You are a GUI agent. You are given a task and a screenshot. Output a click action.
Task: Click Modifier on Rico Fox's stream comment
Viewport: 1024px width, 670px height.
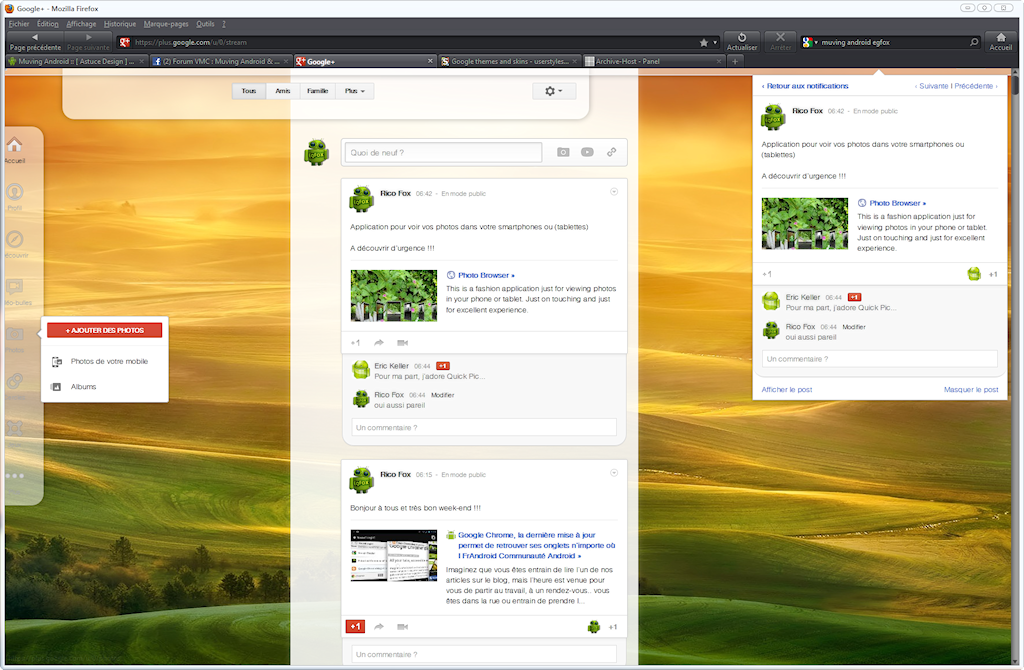[443, 395]
